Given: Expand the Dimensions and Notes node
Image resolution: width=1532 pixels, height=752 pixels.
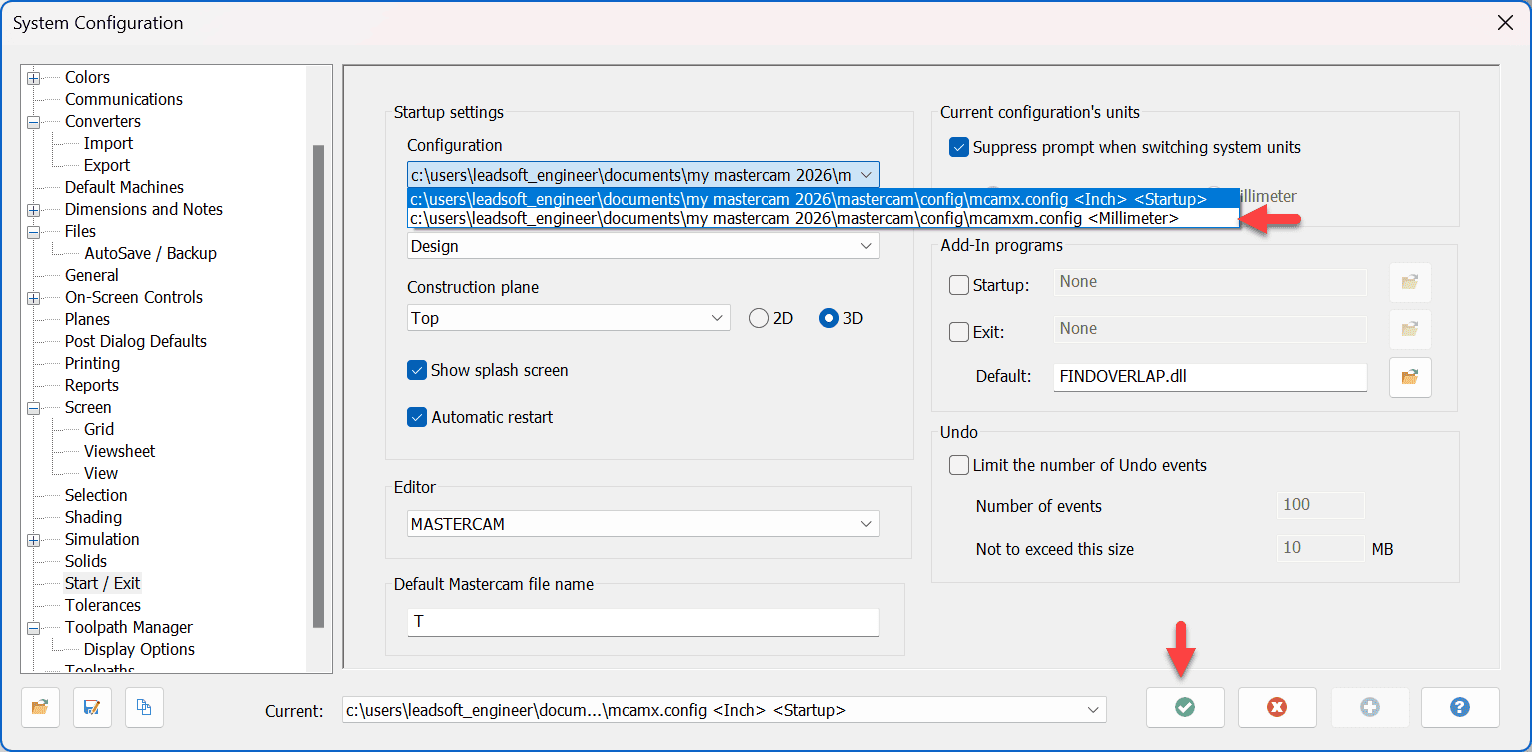Looking at the screenshot, I should [x=33, y=209].
